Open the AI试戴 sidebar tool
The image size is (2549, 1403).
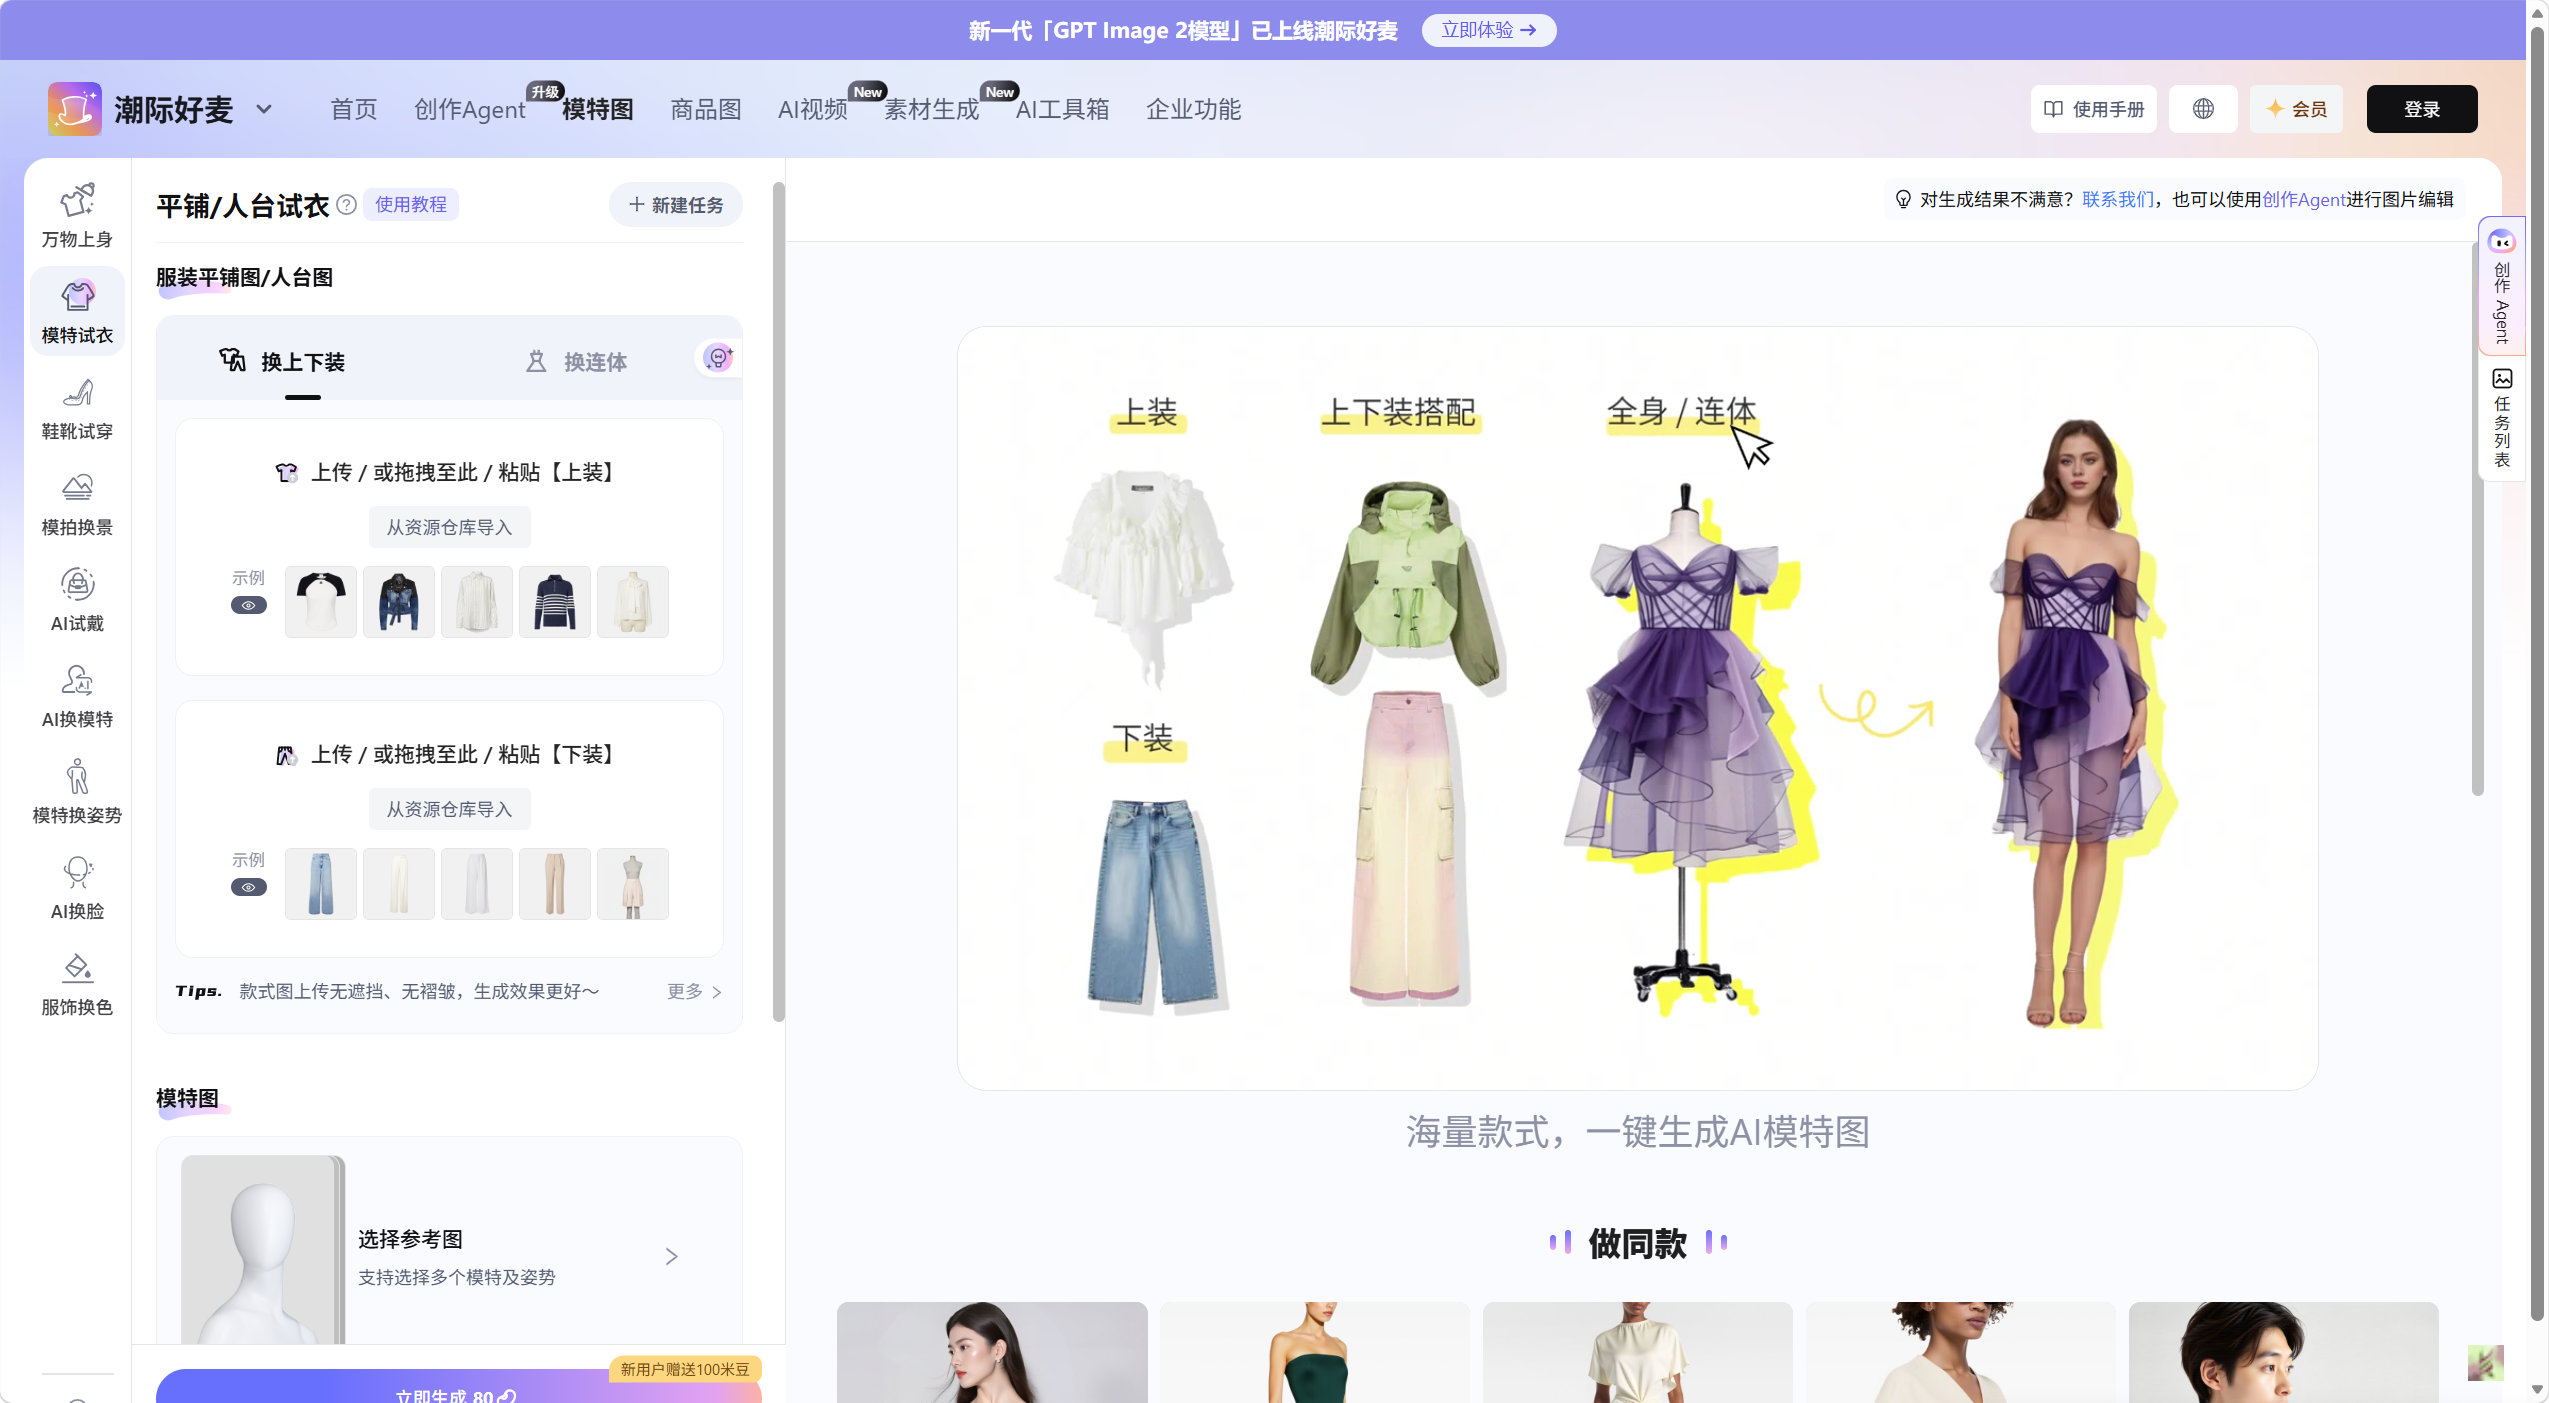[77, 600]
